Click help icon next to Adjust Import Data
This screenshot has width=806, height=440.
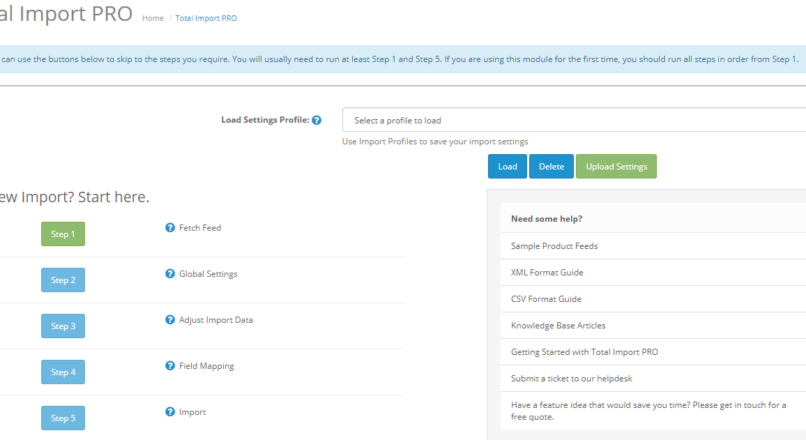tap(170, 319)
